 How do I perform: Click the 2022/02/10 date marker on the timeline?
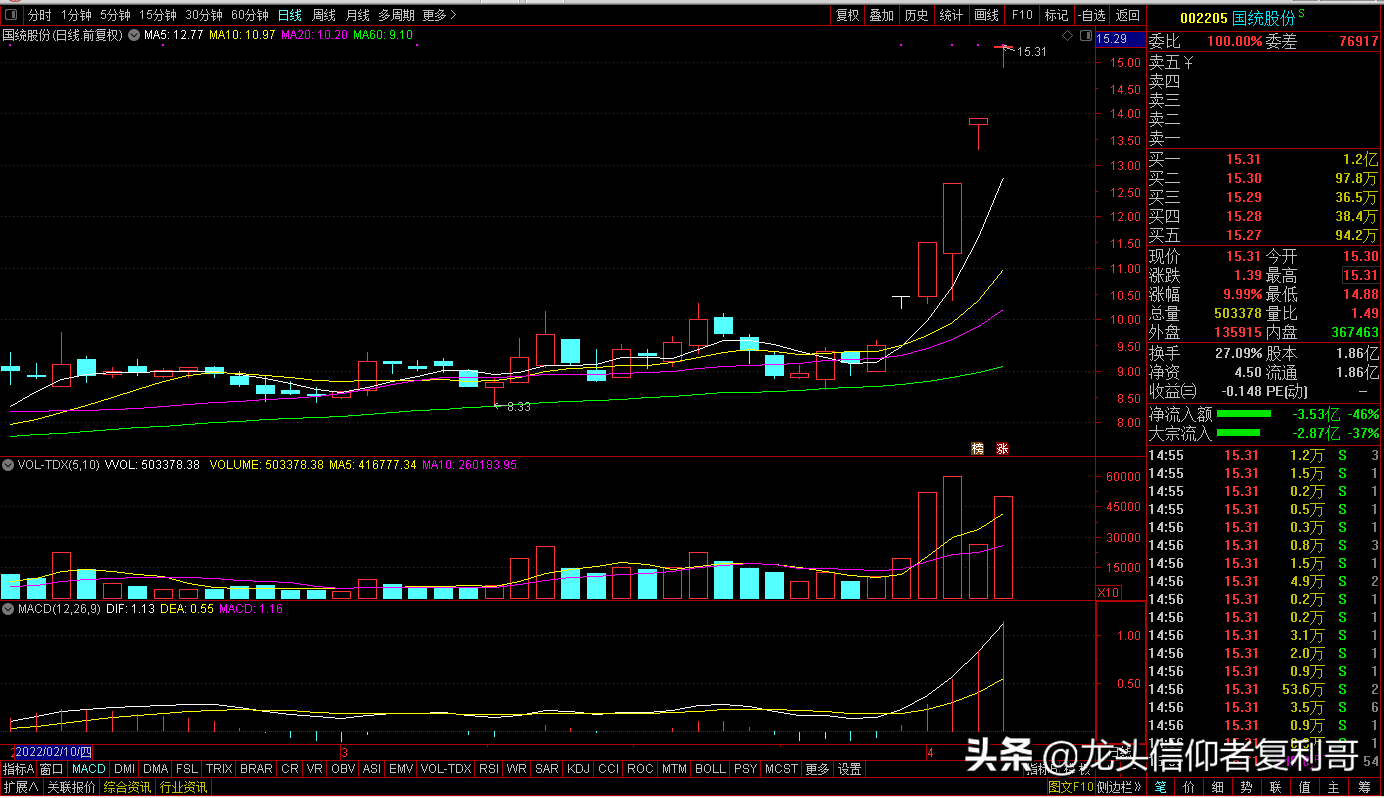[55, 752]
